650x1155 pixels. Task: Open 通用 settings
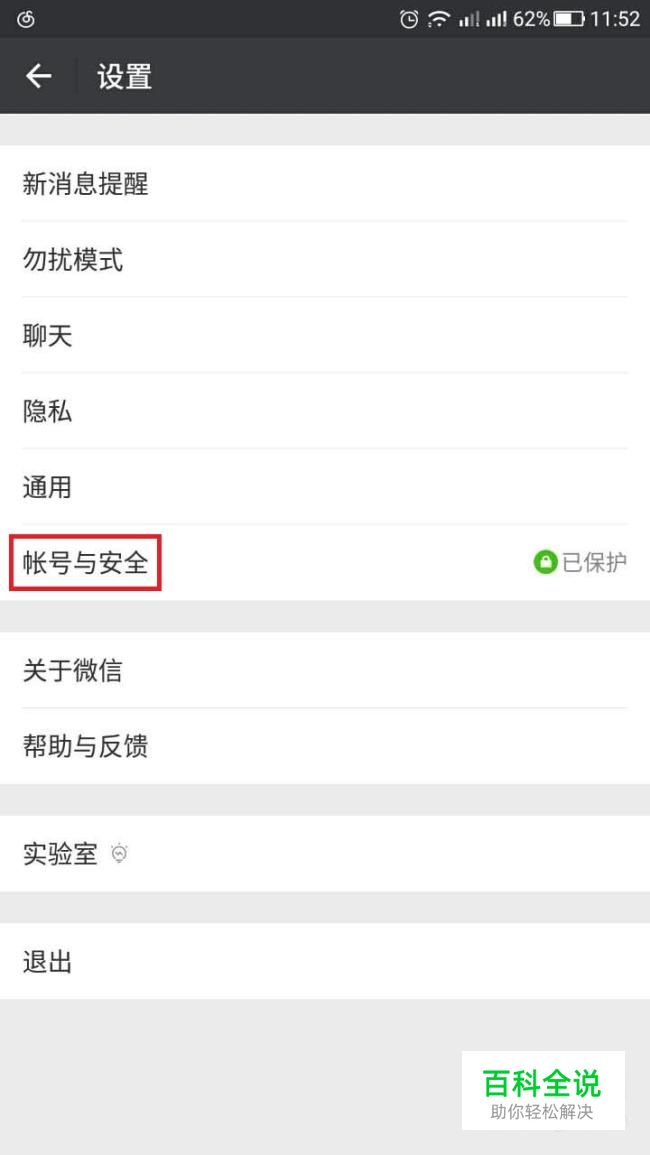[x=325, y=487]
